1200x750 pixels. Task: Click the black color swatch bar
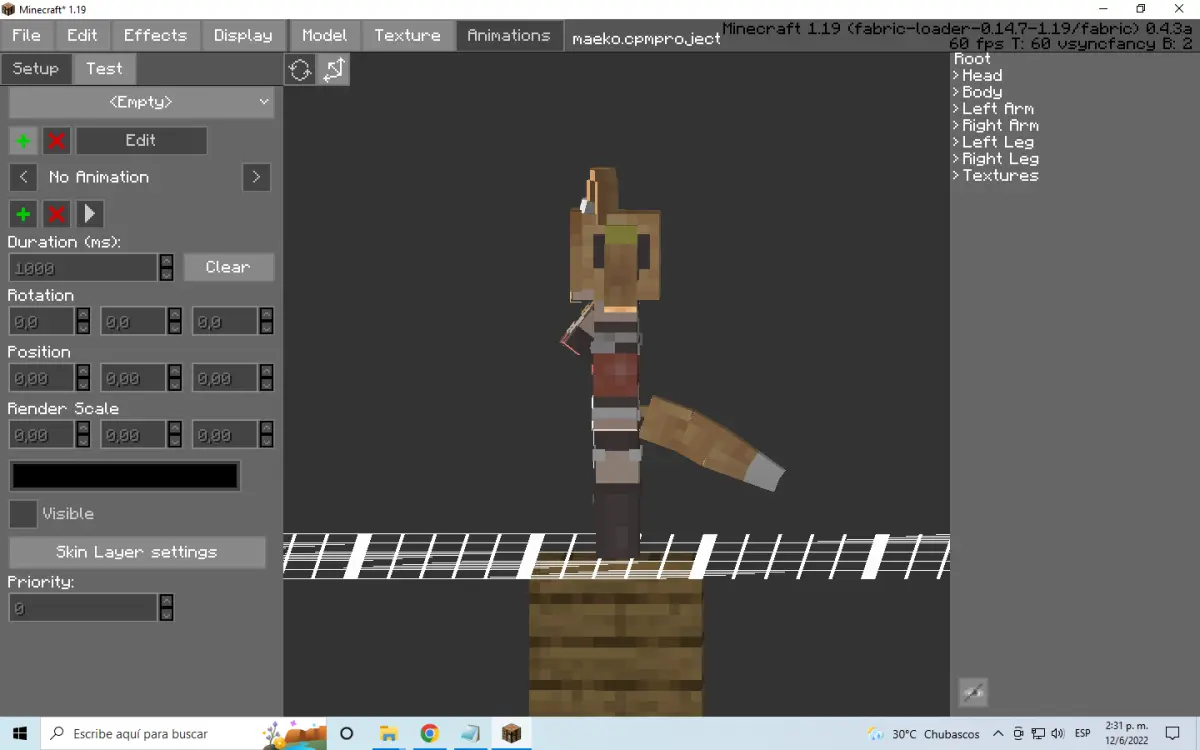(x=125, y=476)
